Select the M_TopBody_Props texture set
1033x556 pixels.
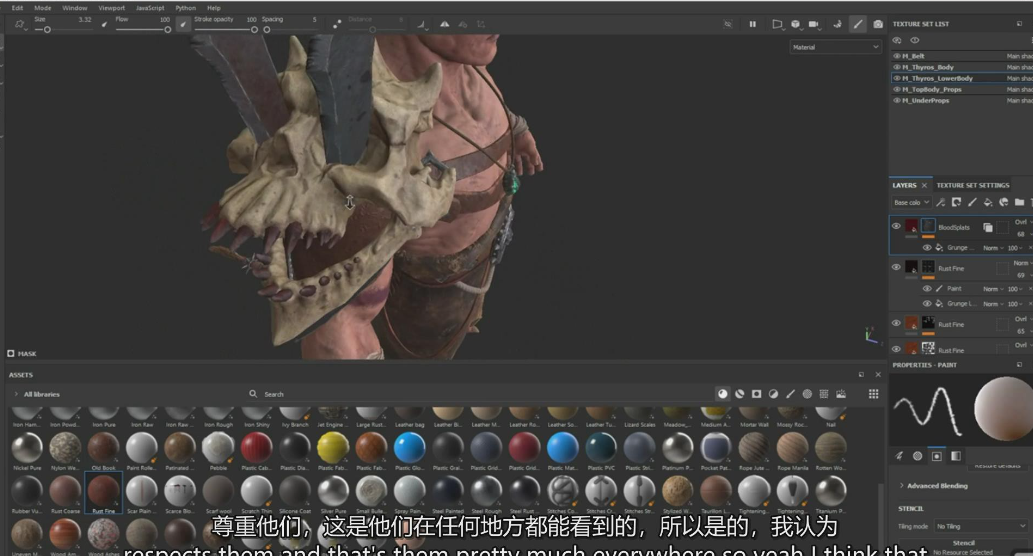[x=931, y=89]
